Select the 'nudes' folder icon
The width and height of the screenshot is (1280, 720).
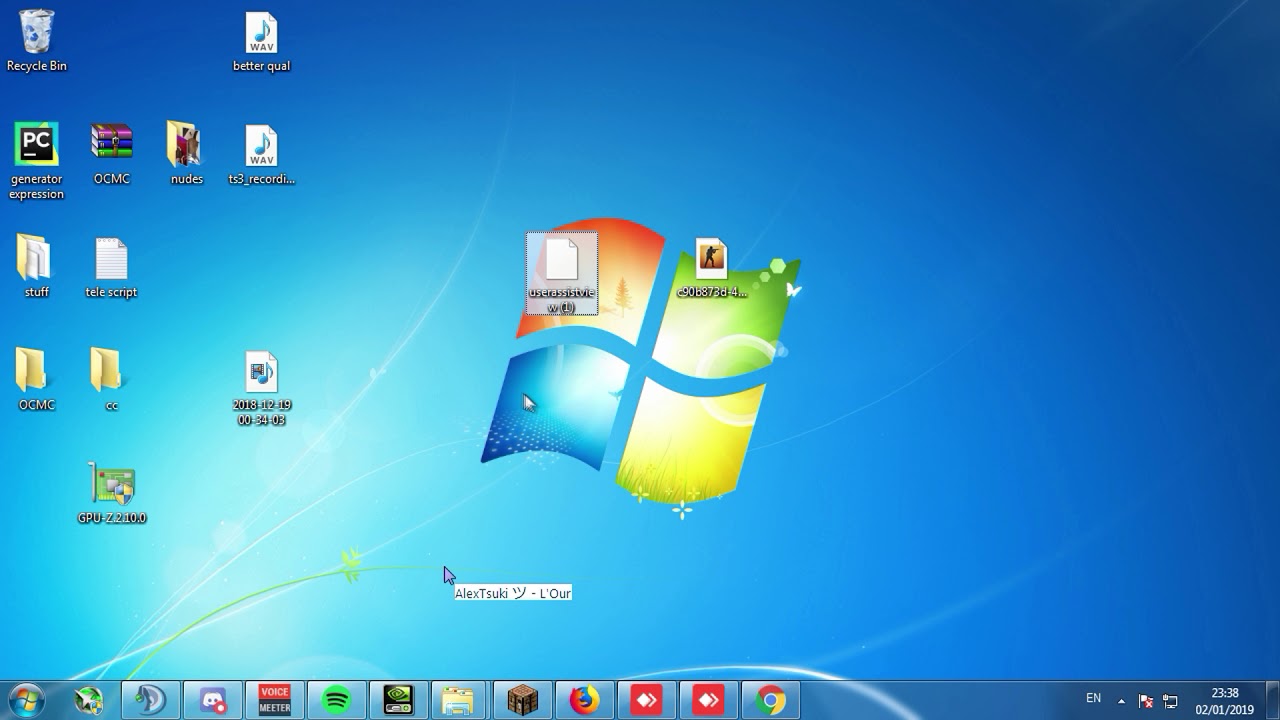click(186, 154)
